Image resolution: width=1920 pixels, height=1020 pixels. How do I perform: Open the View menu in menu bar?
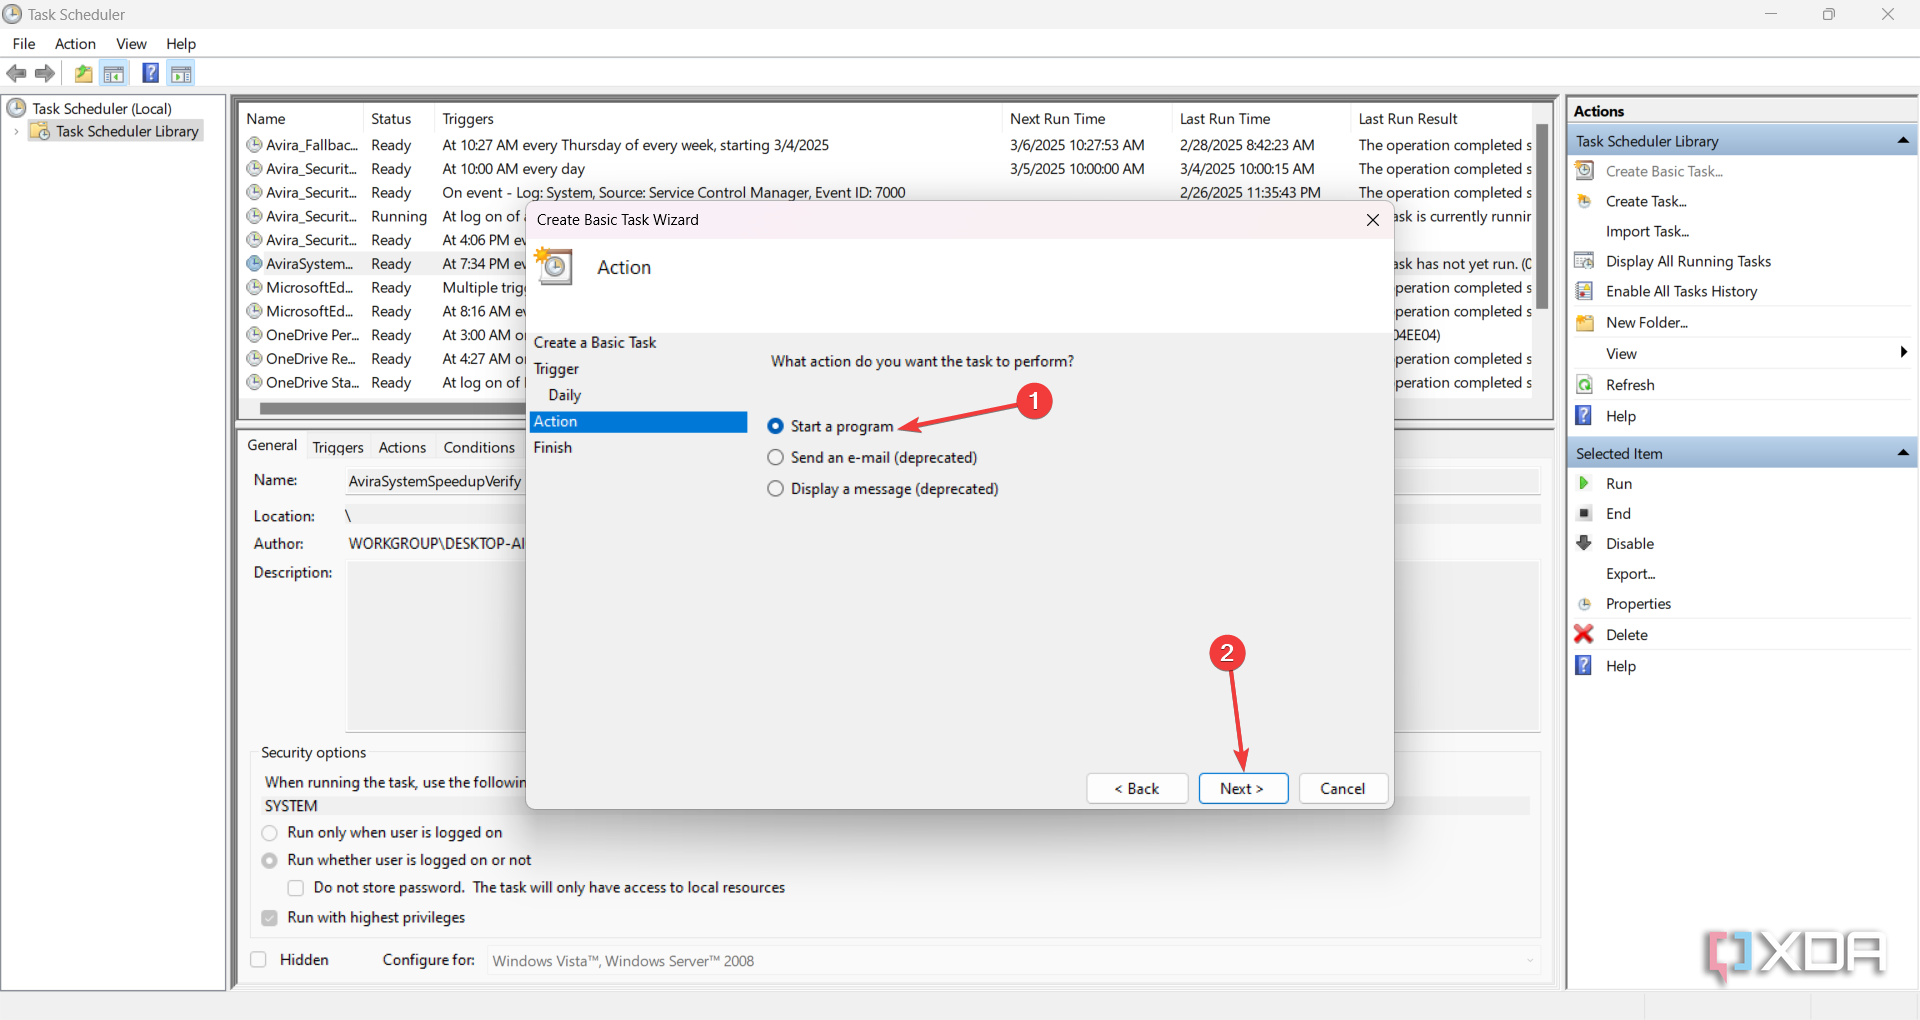[x=131, y=44]
